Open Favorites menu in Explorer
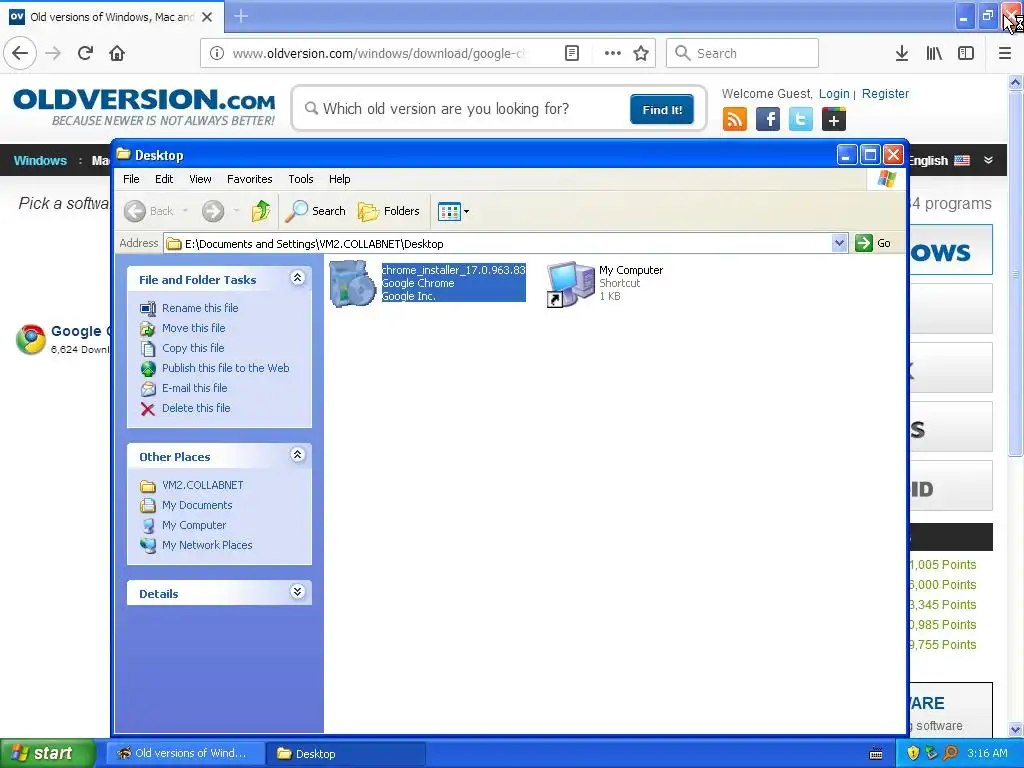The image size is (1024, 768). click(249, 179)
